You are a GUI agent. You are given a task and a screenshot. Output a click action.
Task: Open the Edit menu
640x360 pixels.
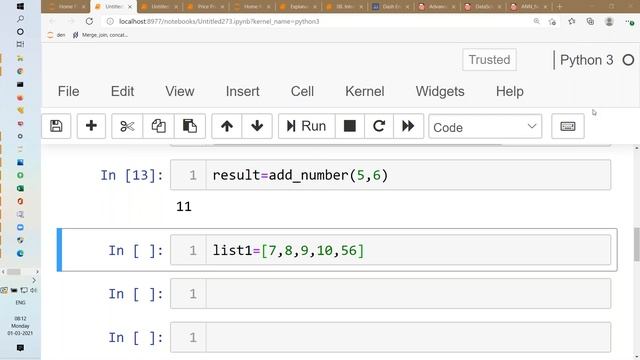coord(122,91)
